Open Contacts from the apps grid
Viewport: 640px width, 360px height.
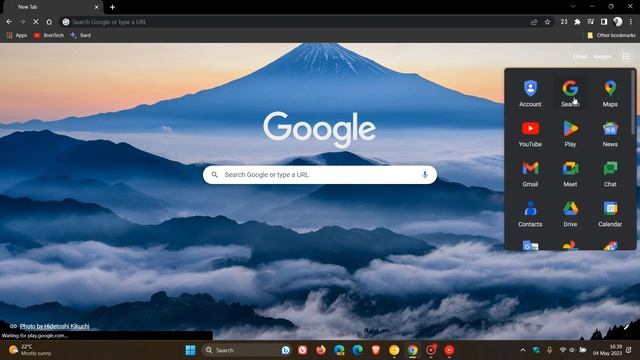[530, 213]
